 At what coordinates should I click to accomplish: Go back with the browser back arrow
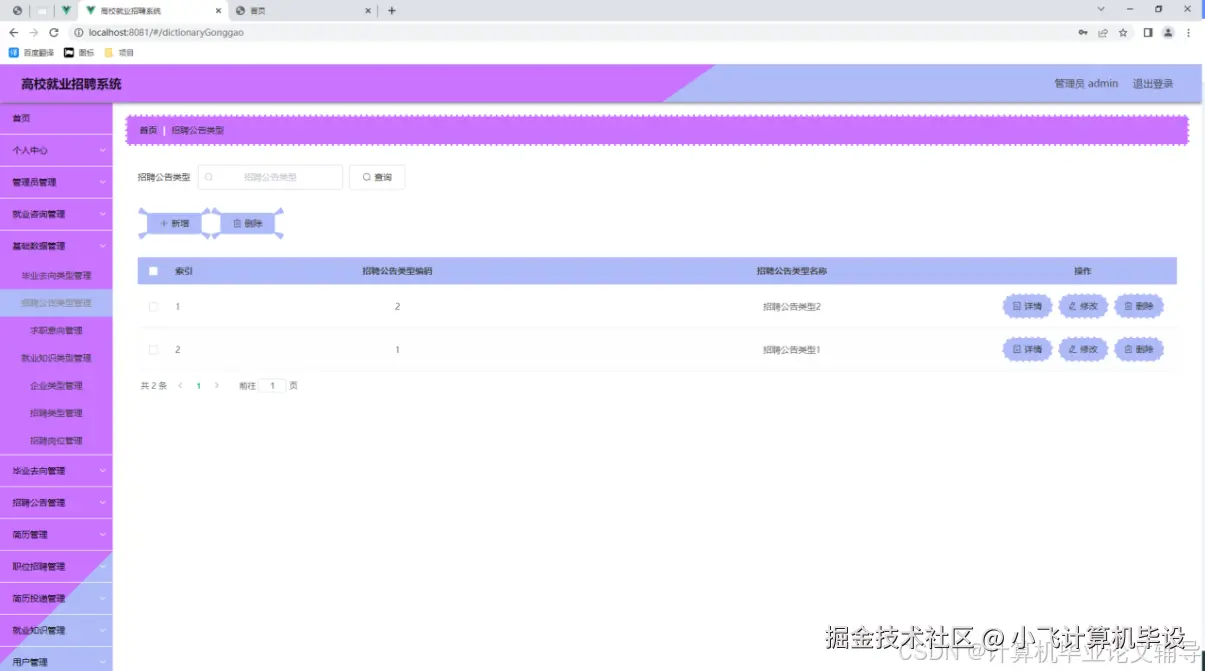pyautogui.click(x=13, y=32)
